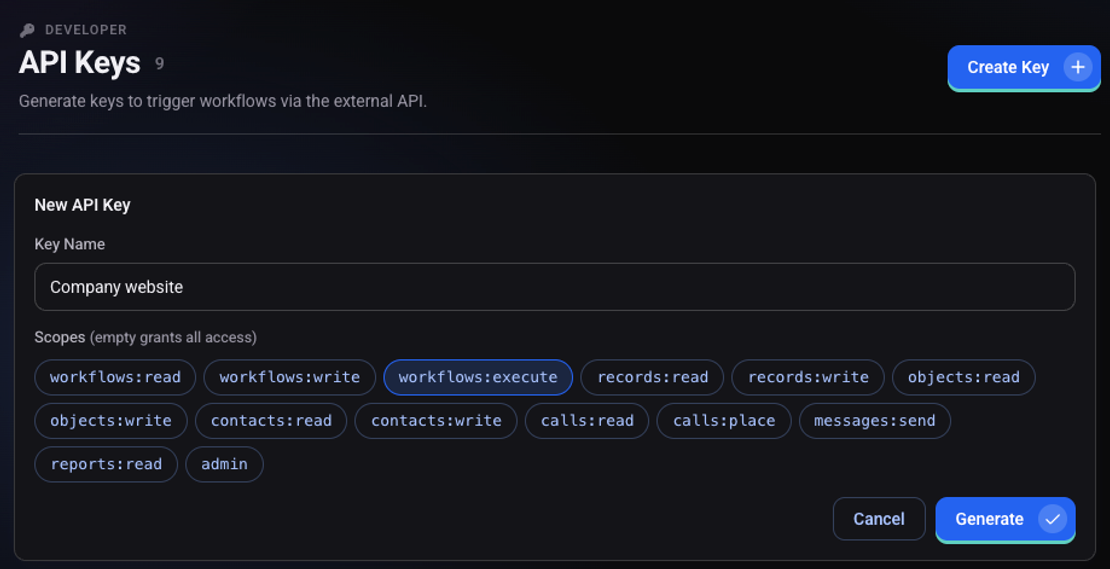Viewport: 1110px width, 569px height.
Task: Click the key icon beside DEVELOPER
Action: pos(27,30)
